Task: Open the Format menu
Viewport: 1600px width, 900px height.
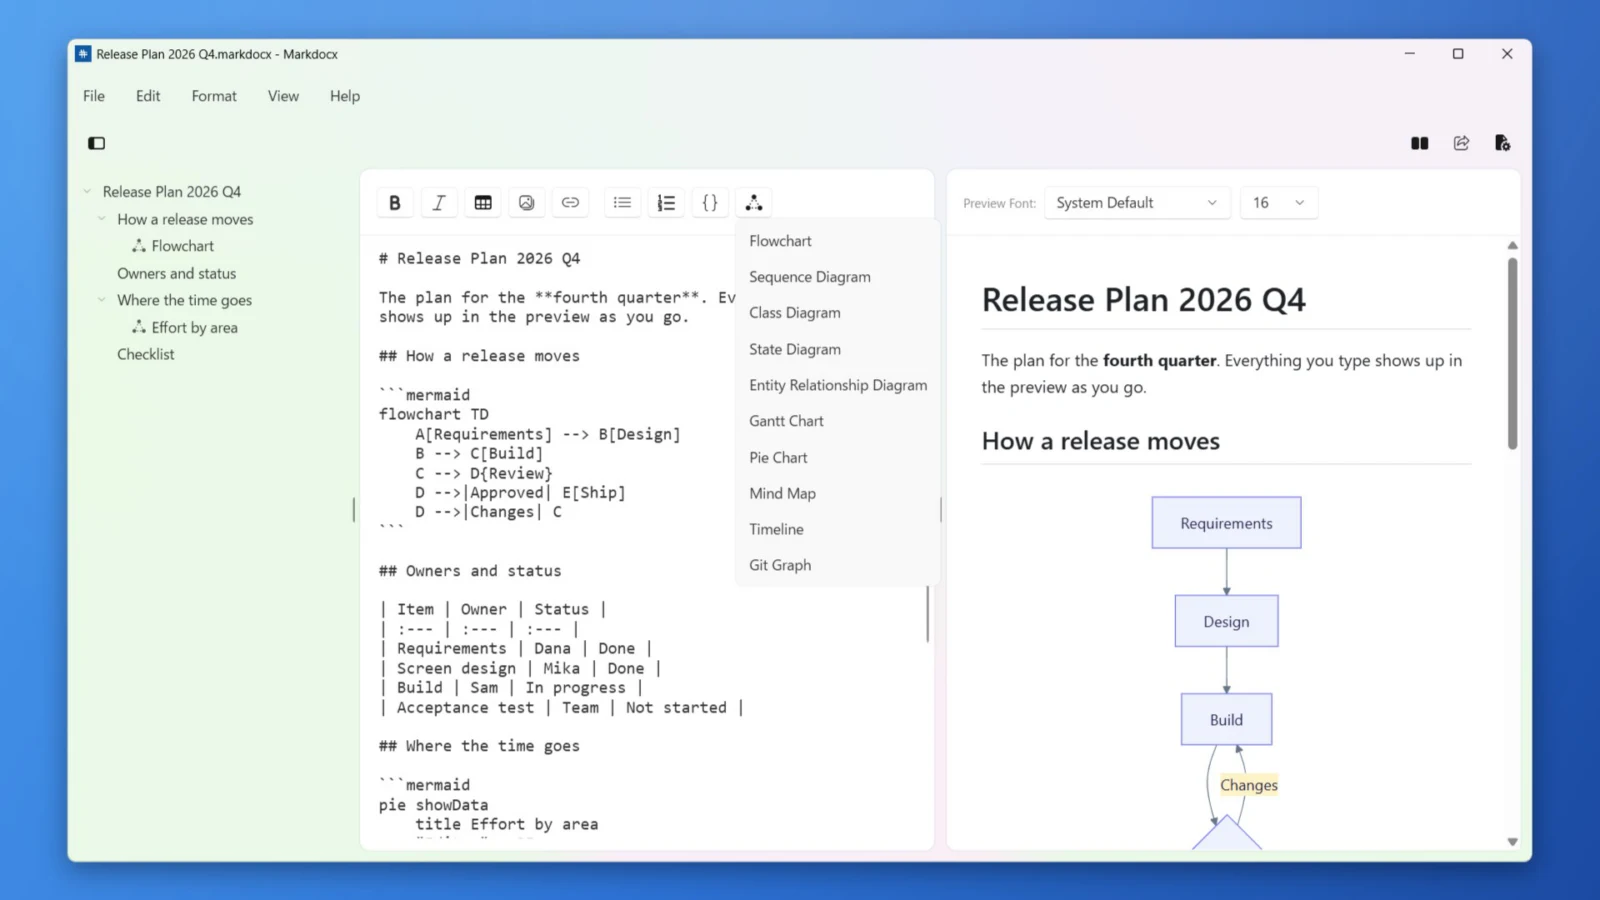Action: click(214, 96)
